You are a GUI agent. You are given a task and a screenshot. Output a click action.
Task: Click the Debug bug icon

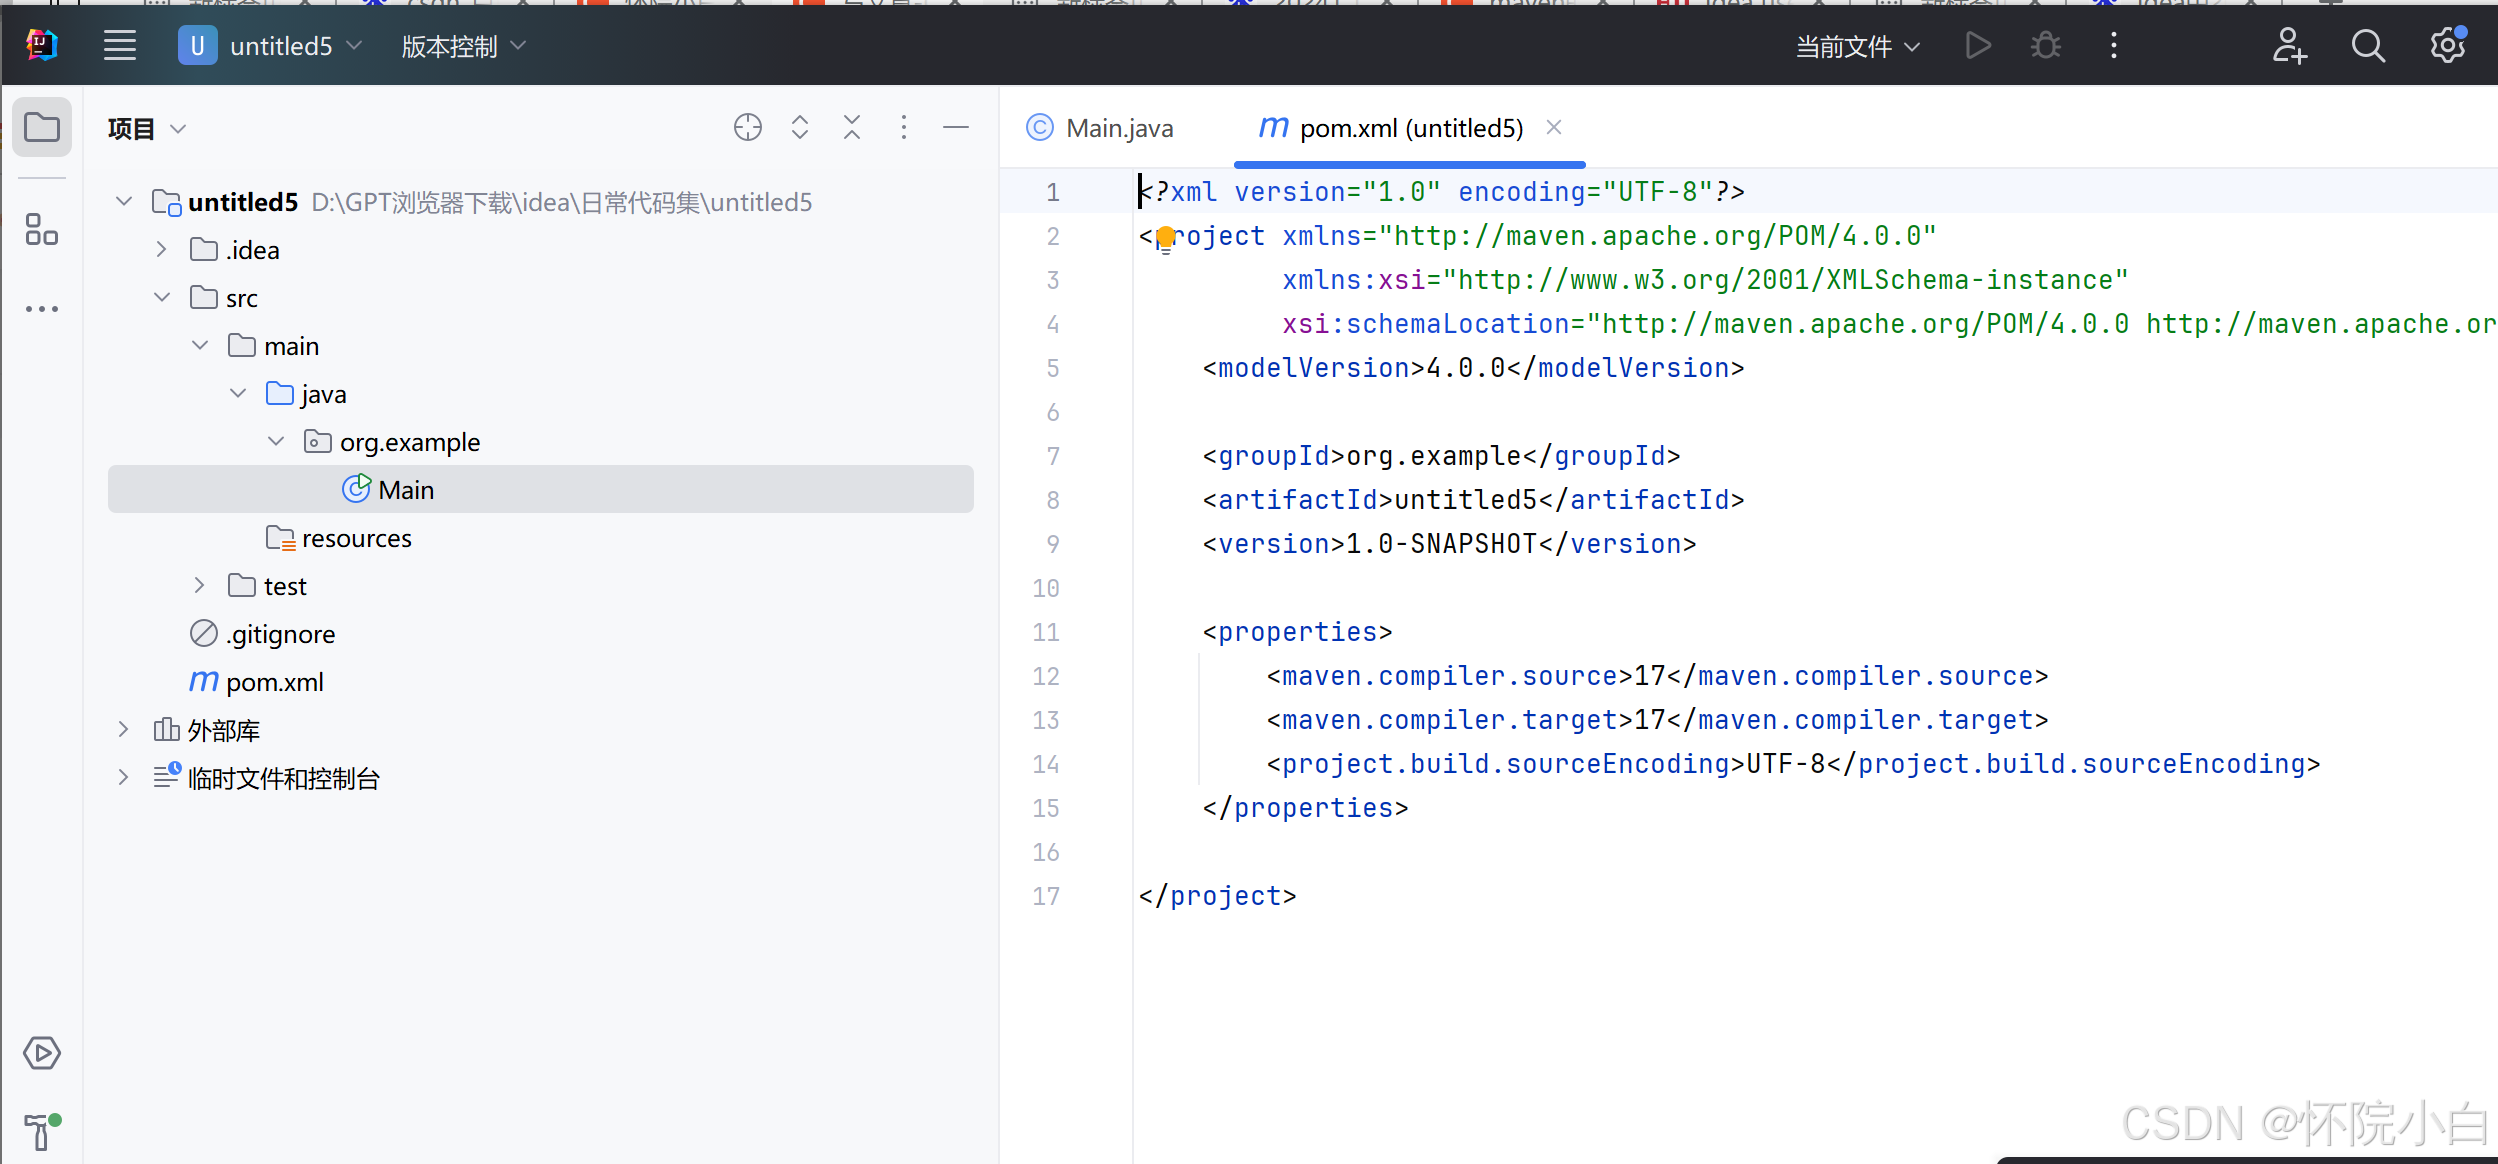coord(2045,46)
